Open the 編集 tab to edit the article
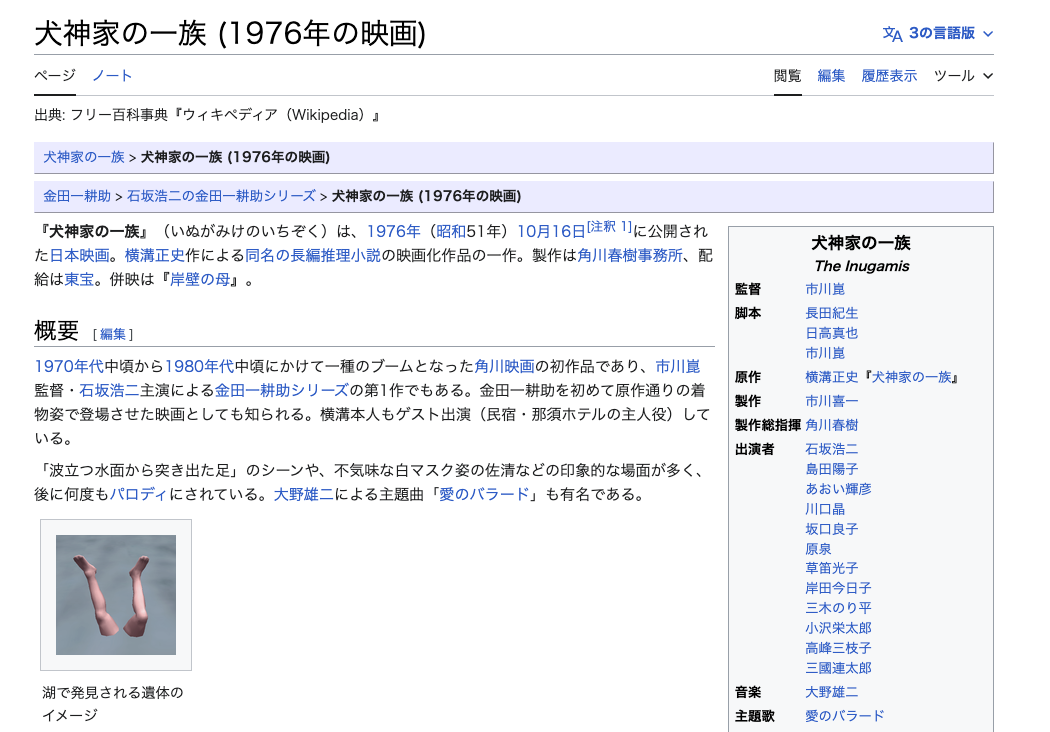 pos(831,75)
